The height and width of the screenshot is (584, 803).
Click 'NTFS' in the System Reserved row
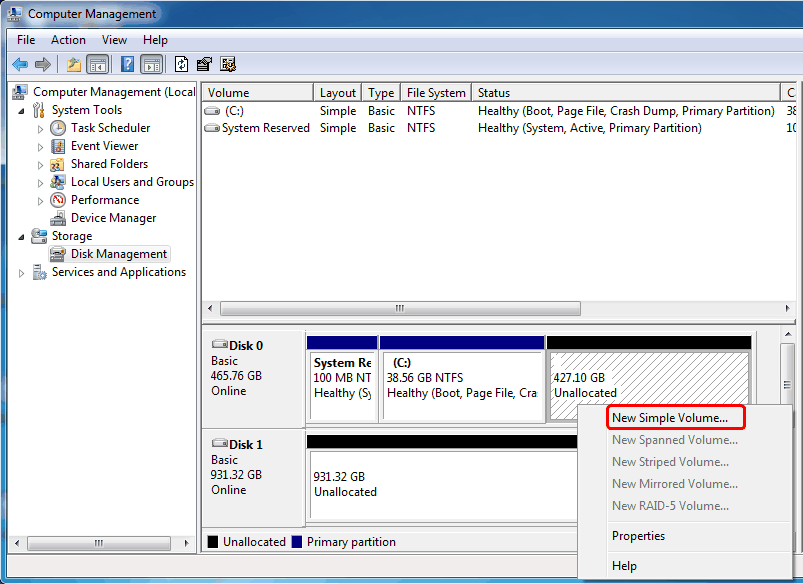(421, 128)
